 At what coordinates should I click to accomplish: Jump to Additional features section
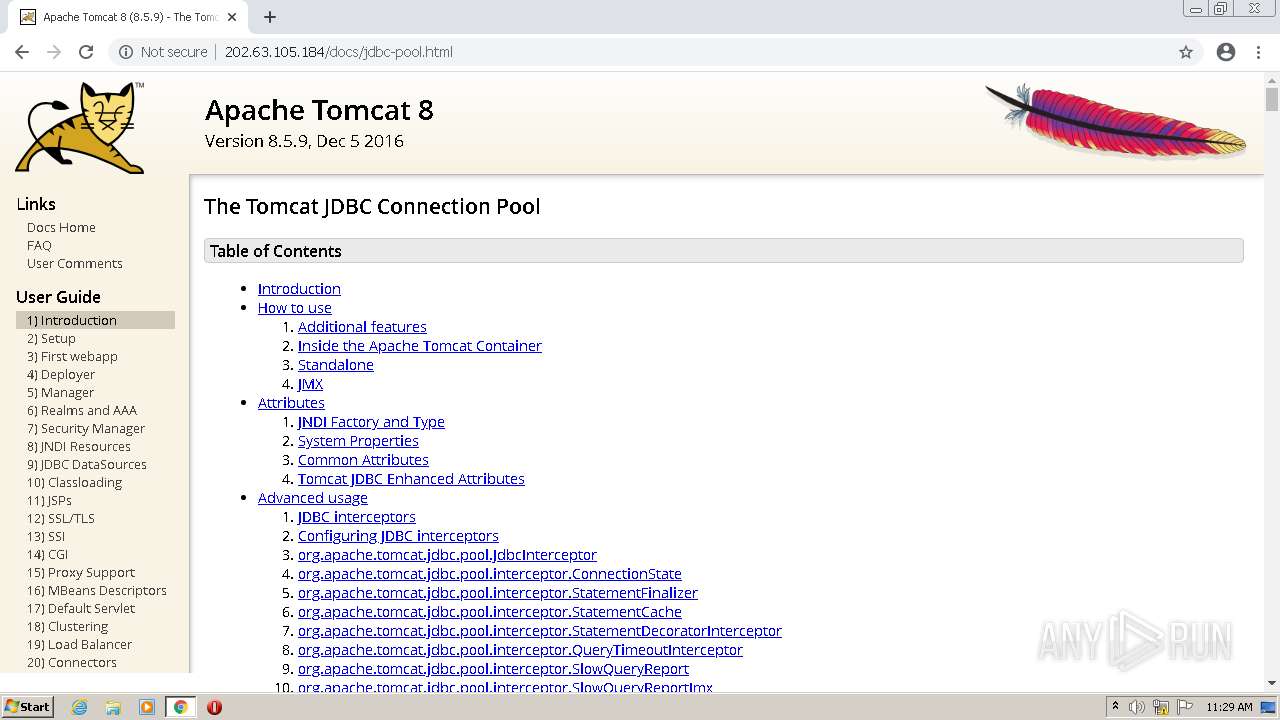362,327
